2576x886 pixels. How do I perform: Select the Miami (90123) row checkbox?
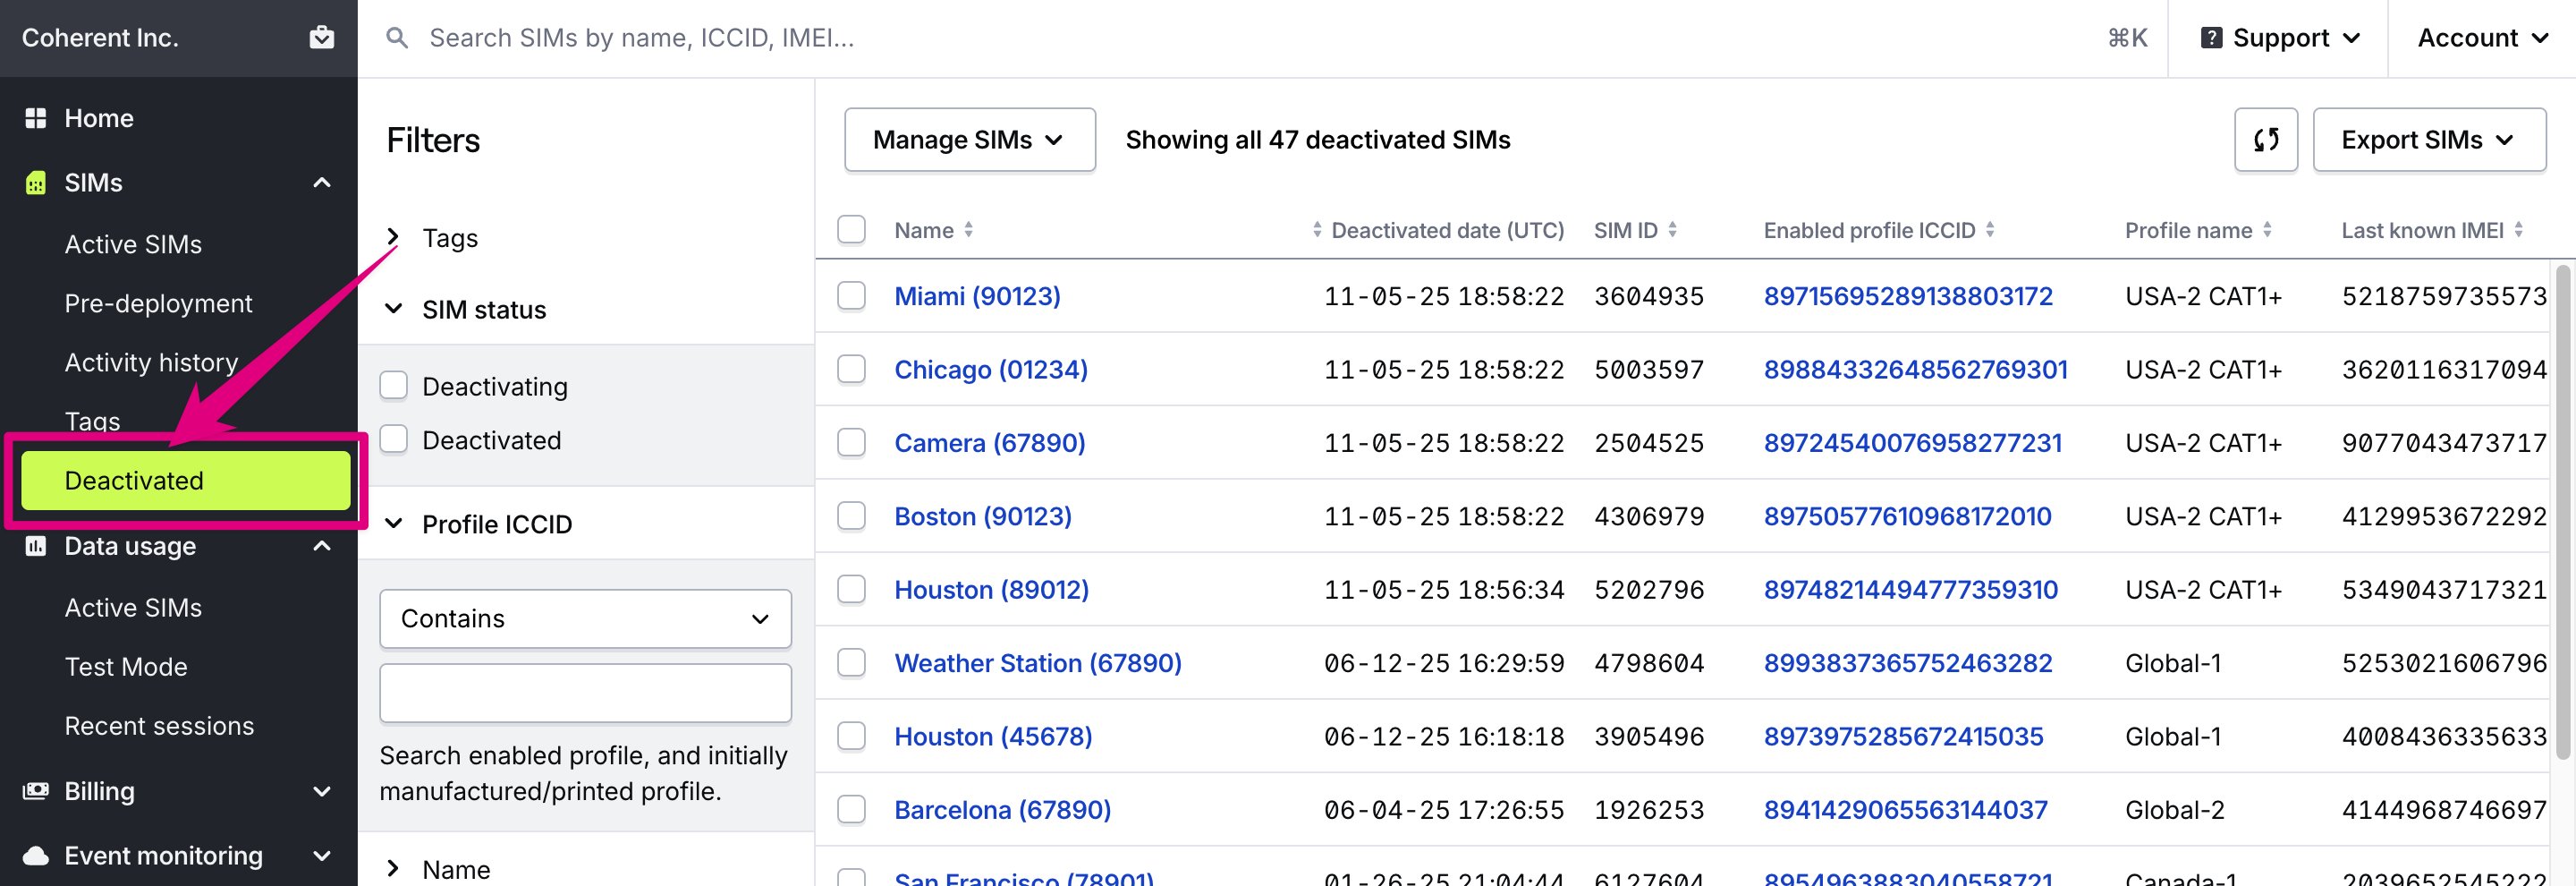point(851,296)
